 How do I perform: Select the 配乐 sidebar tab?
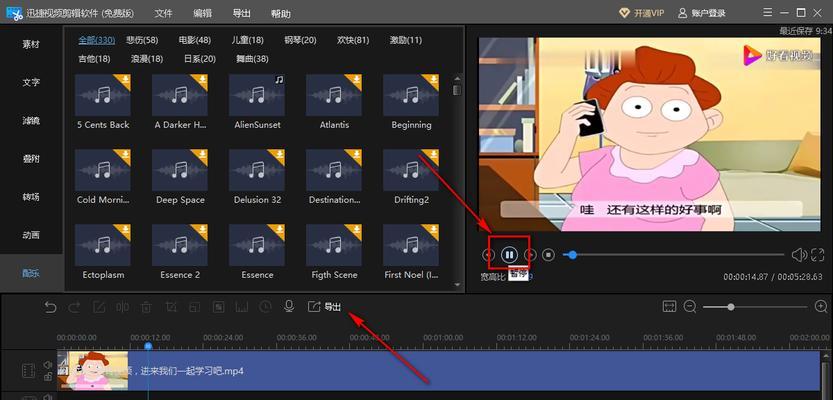coord(31,273)
